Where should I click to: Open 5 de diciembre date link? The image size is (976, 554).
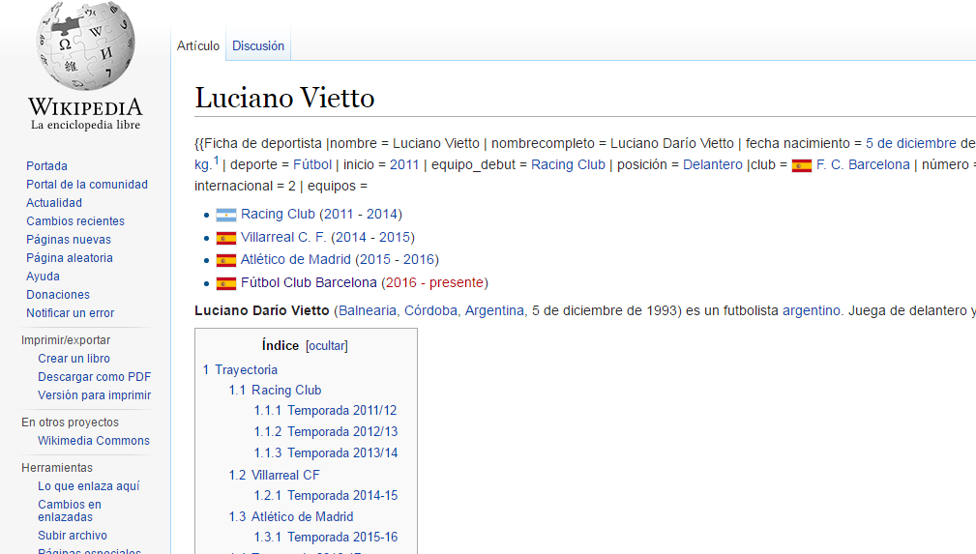point(911,143)
